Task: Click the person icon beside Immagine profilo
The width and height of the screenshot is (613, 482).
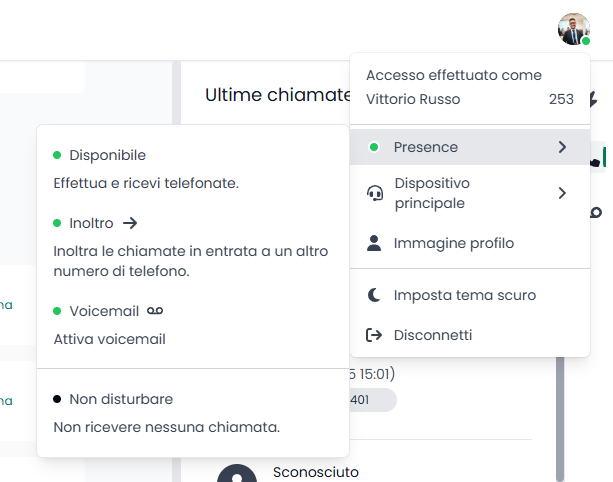Action: (375, 243)
